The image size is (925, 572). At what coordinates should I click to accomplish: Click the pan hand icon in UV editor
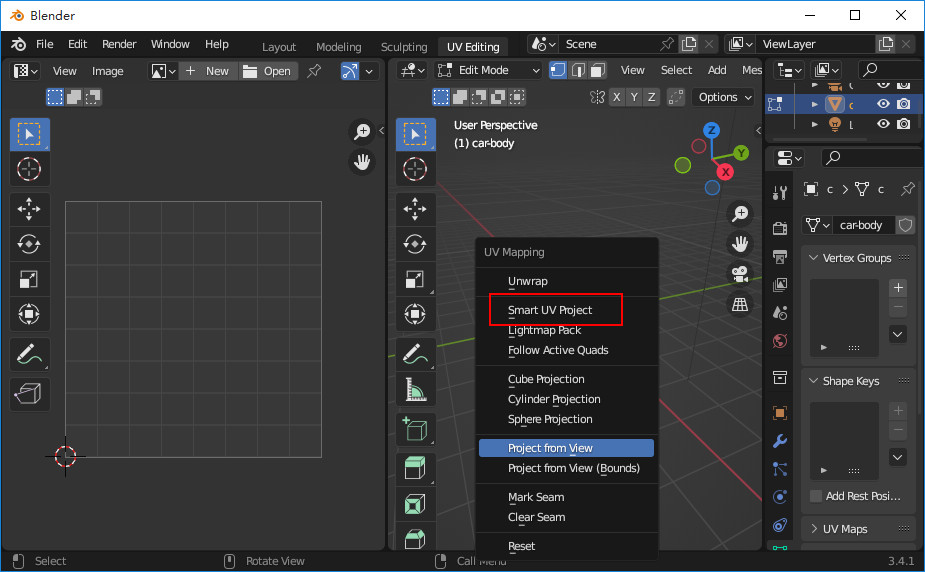(x=362, y=162)
